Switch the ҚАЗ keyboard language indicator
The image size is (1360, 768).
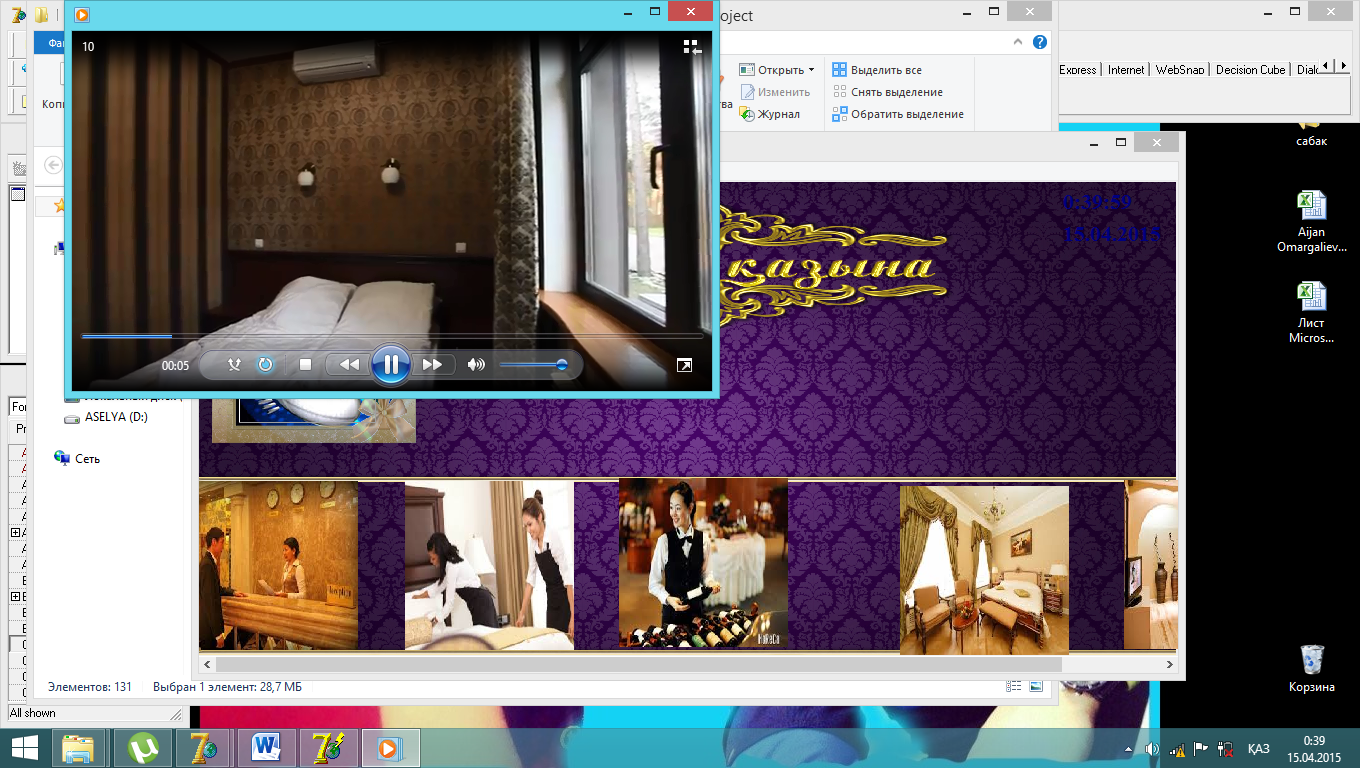pos(1259,749)
